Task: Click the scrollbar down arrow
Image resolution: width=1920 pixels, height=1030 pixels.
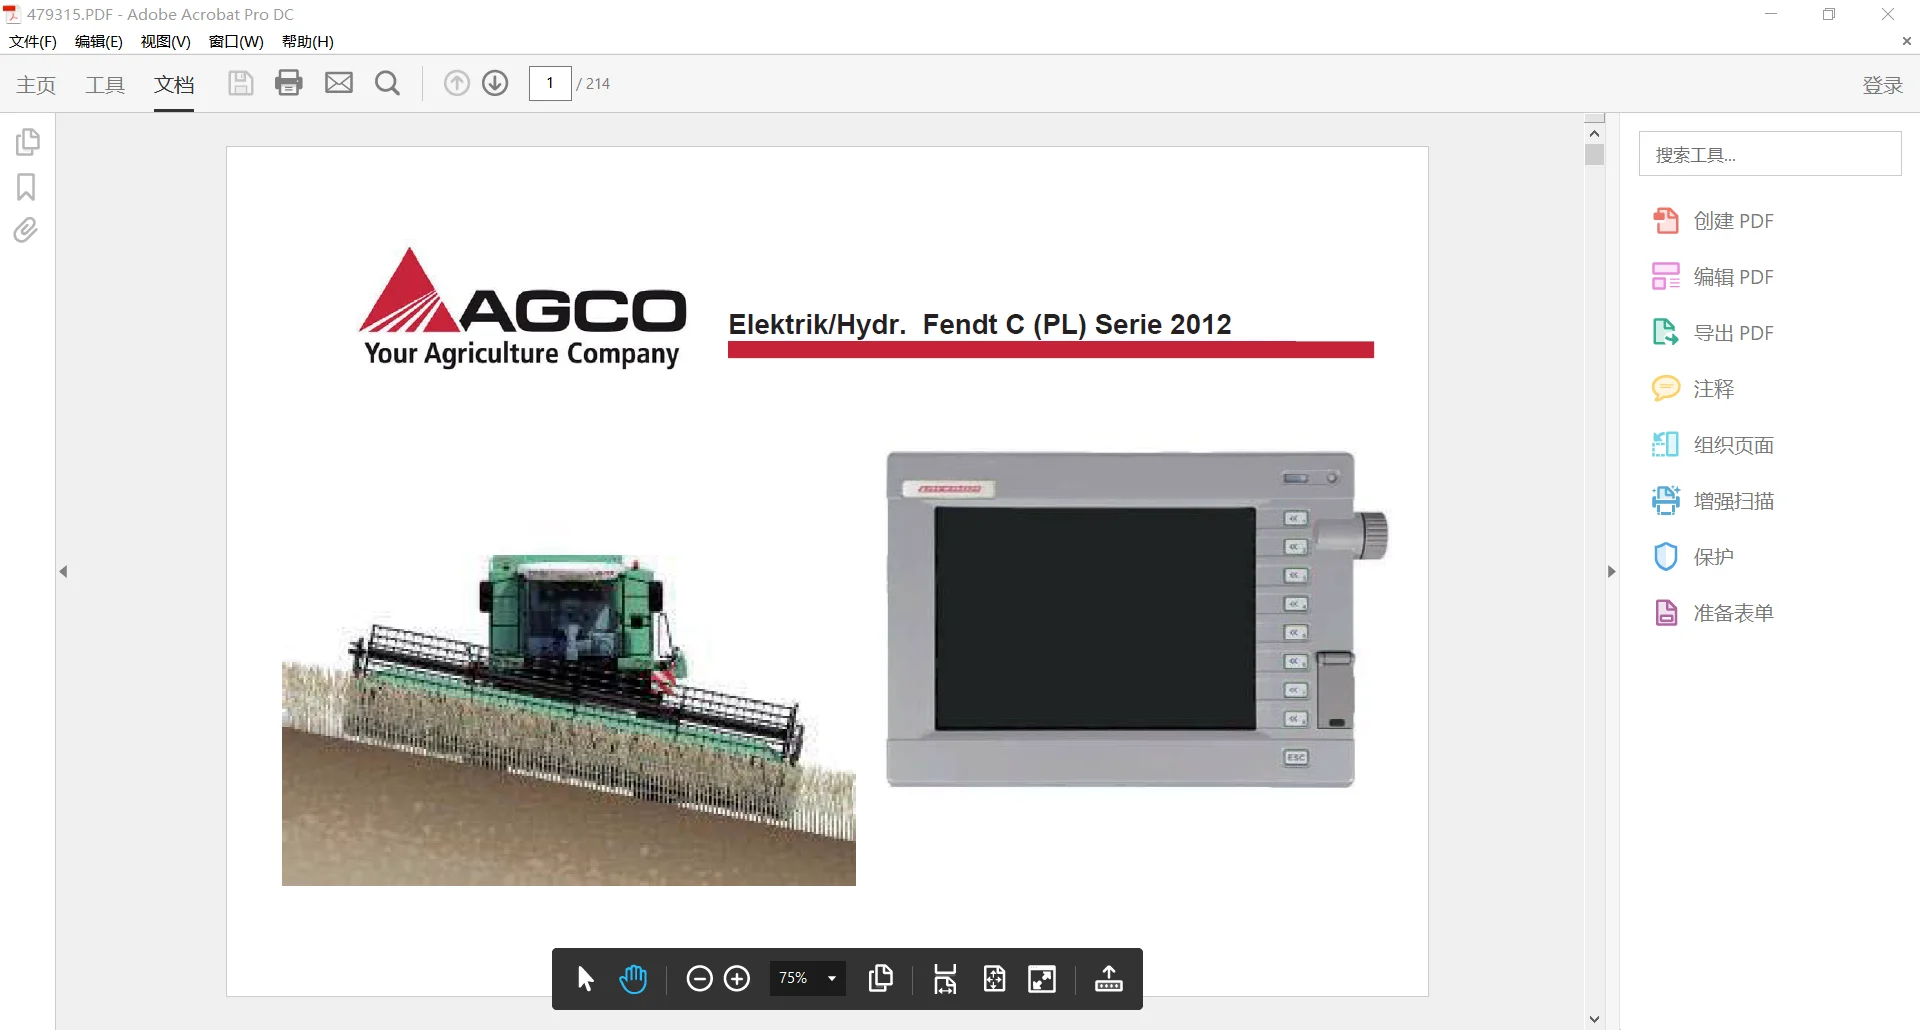Action: (1595, 1019)
